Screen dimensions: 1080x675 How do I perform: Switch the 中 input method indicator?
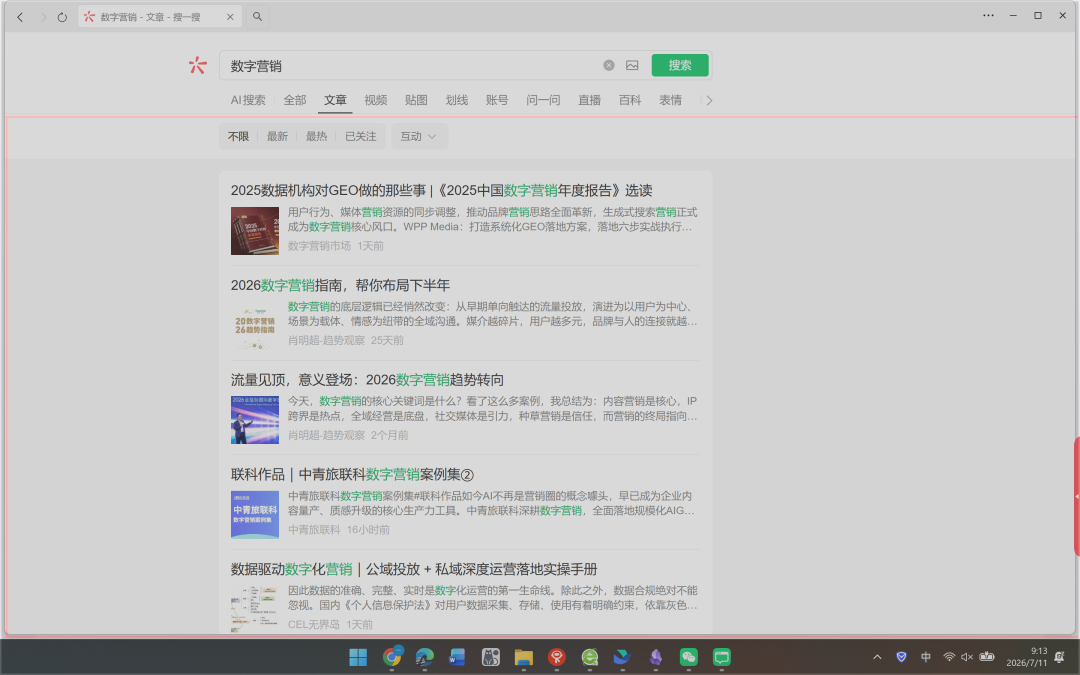pos(926,657)
